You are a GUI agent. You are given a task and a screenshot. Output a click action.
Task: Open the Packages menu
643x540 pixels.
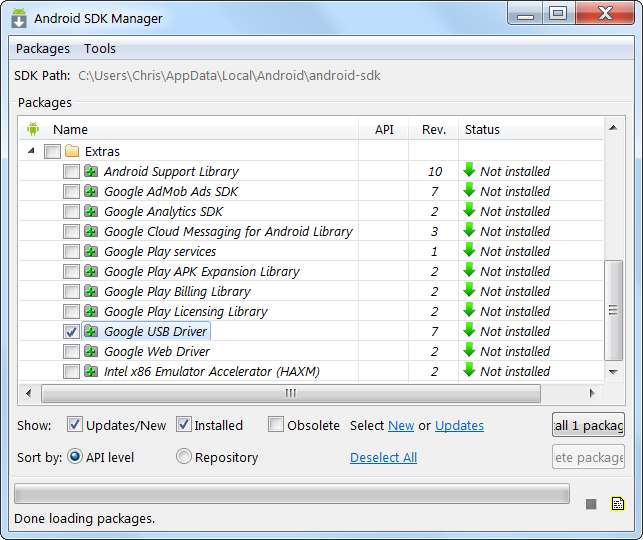click(43, 48)
